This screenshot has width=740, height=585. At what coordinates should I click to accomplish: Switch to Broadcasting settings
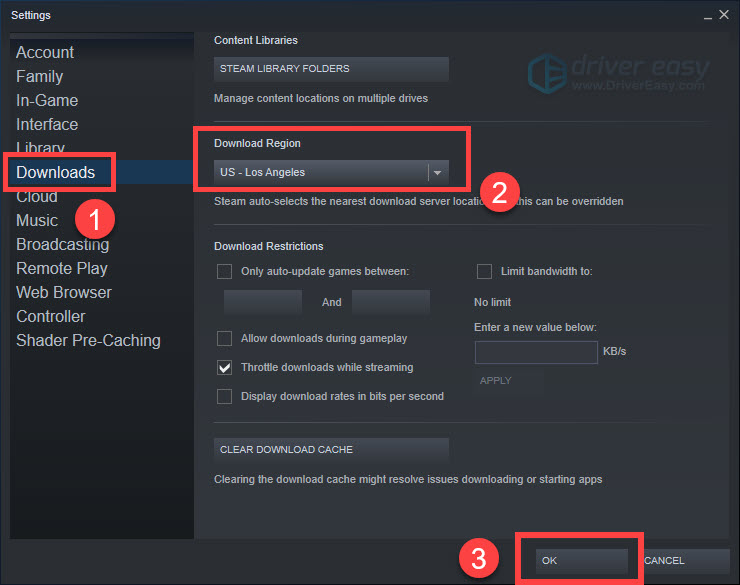62,244
